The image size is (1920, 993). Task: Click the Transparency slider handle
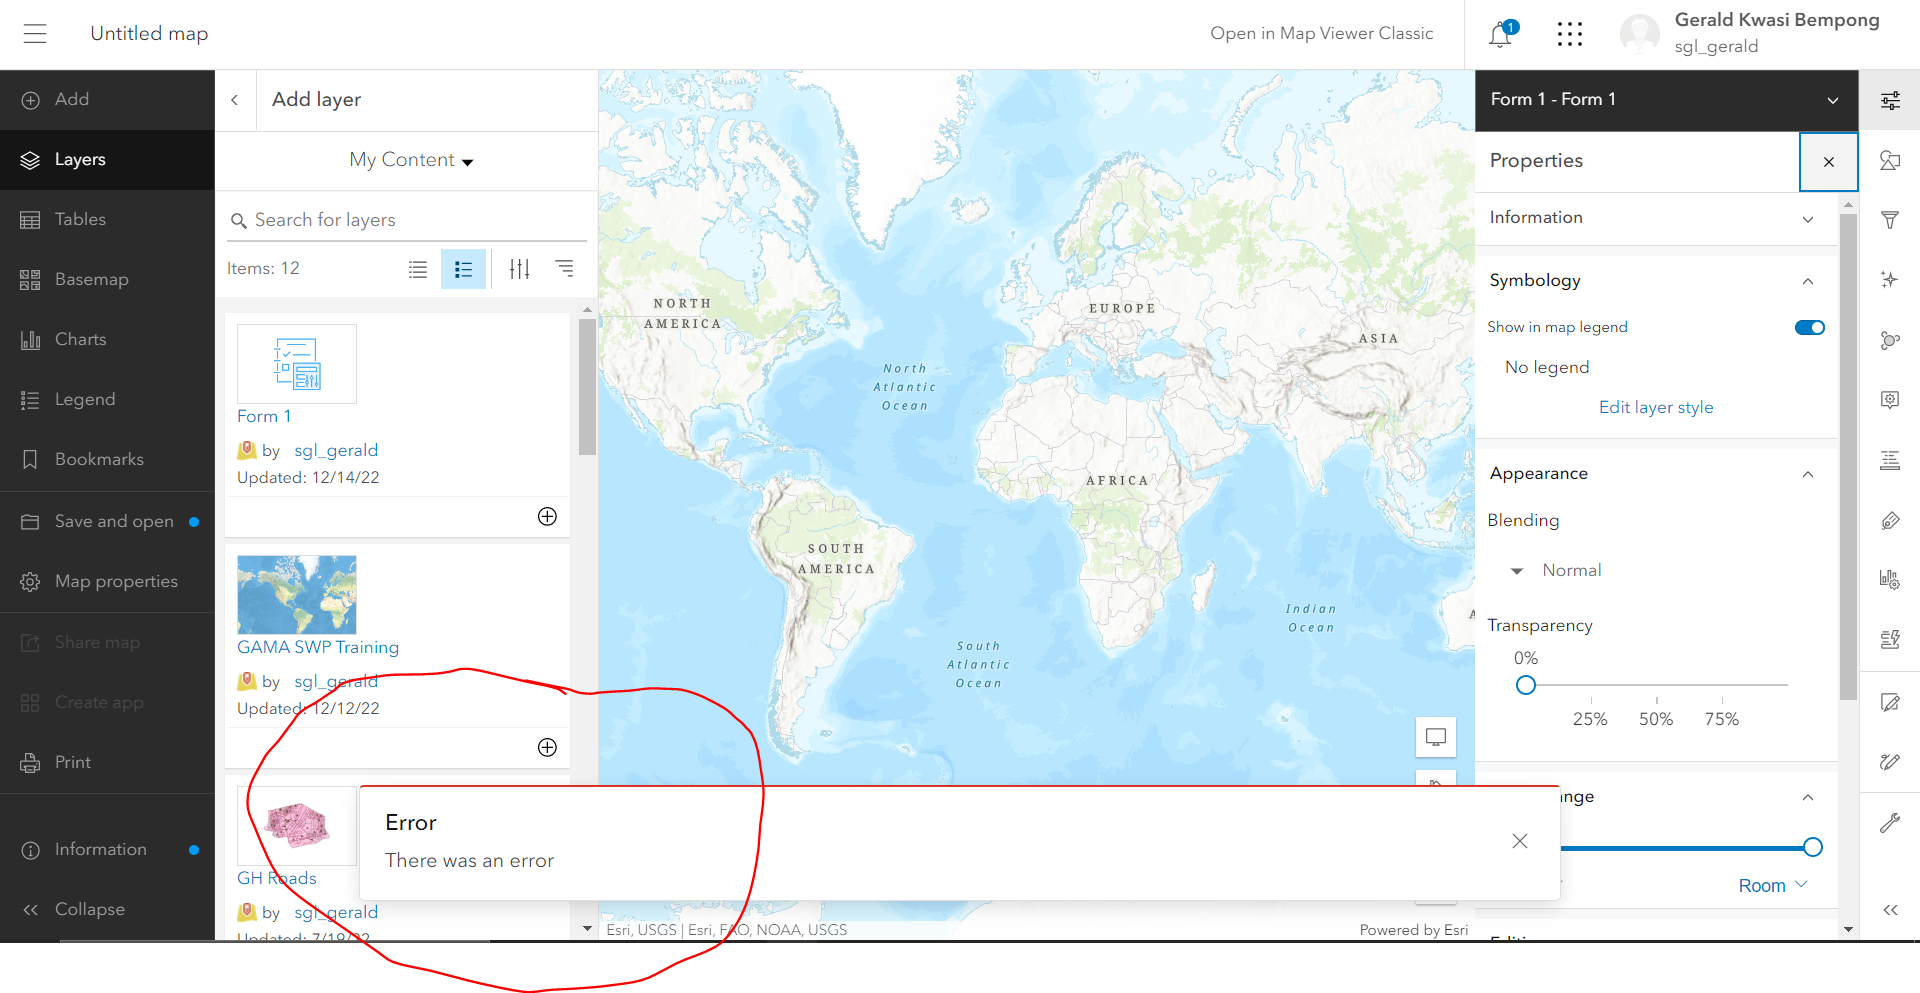(x=1526, y=686)
